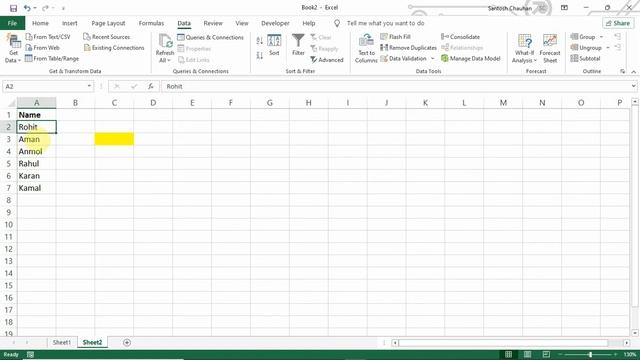The image size is (640, 360).
Task: Toggle the Filter funnel
Action: pos(298,45)
